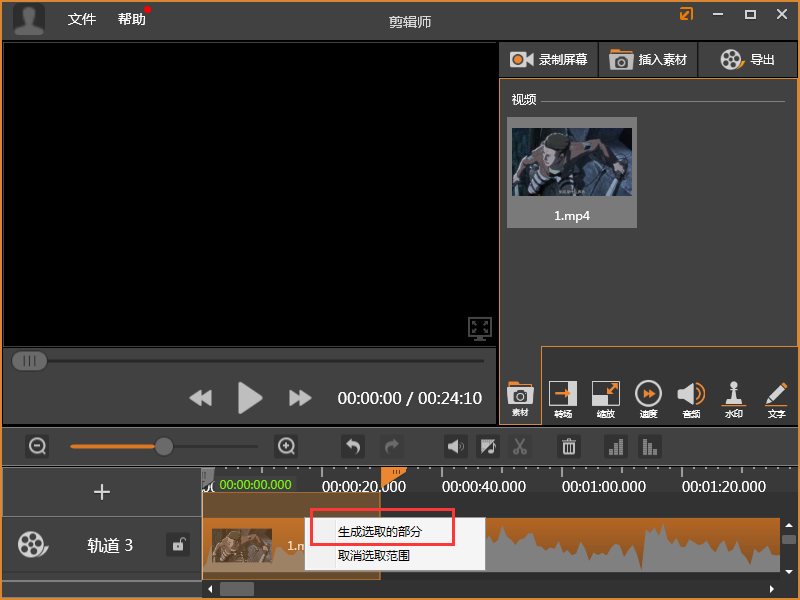Click the zoom-in magnifier on timeline toolbar
The height and width of the screenshot is (600, 800).
[x=286, y=447]
